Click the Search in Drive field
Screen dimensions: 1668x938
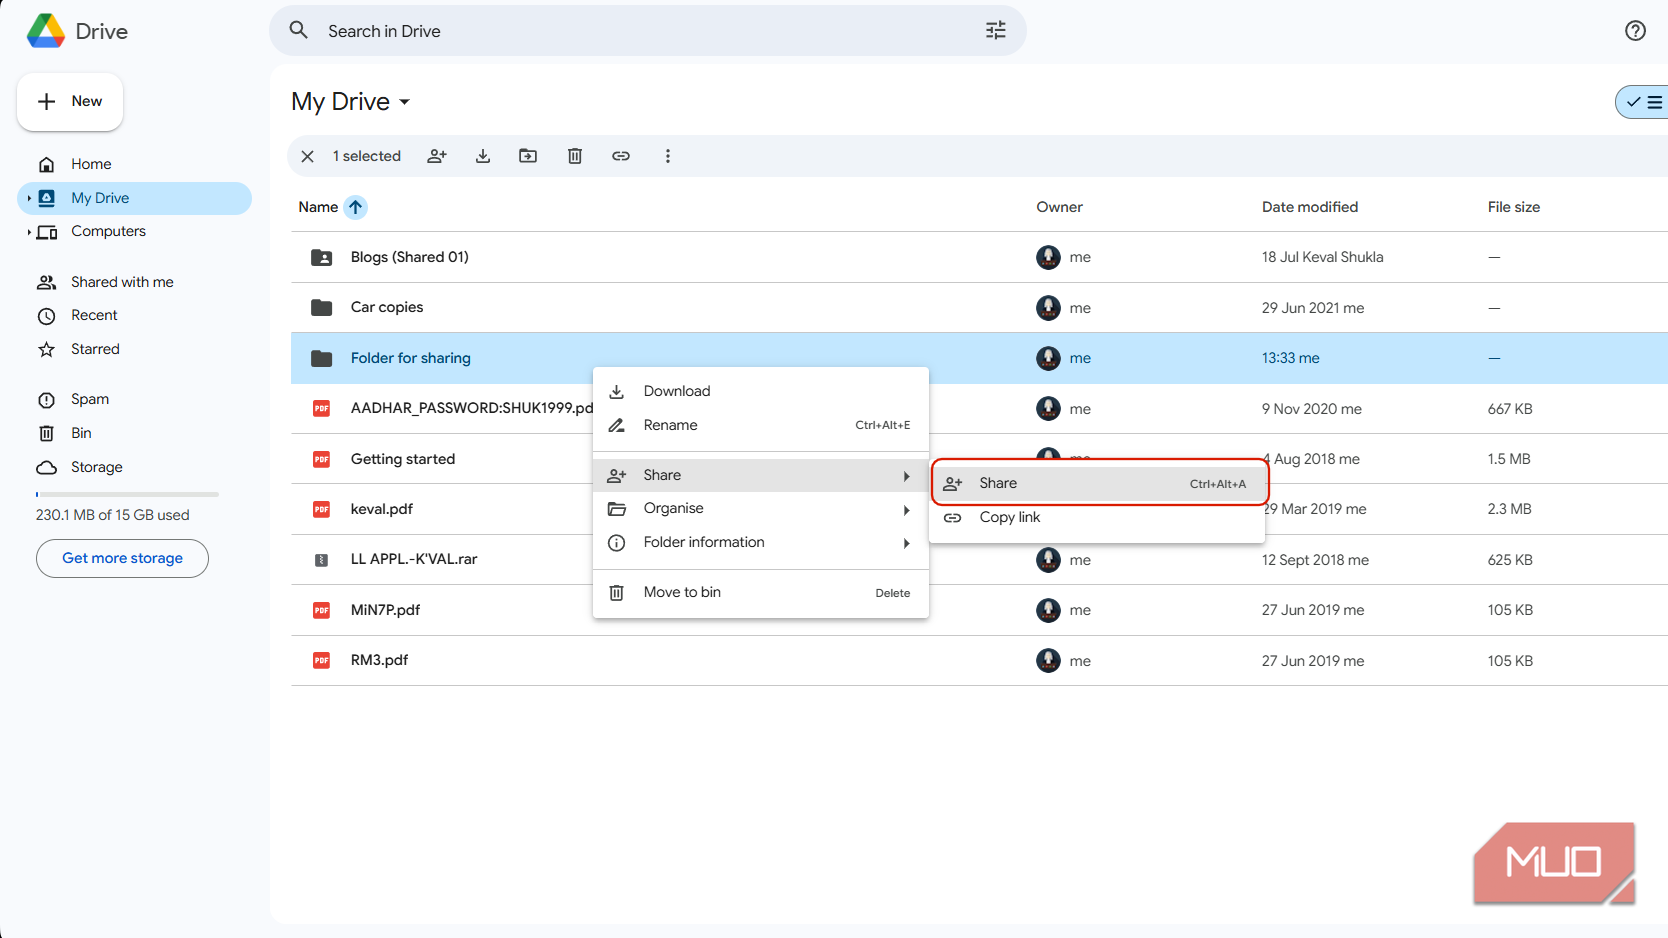648,31
